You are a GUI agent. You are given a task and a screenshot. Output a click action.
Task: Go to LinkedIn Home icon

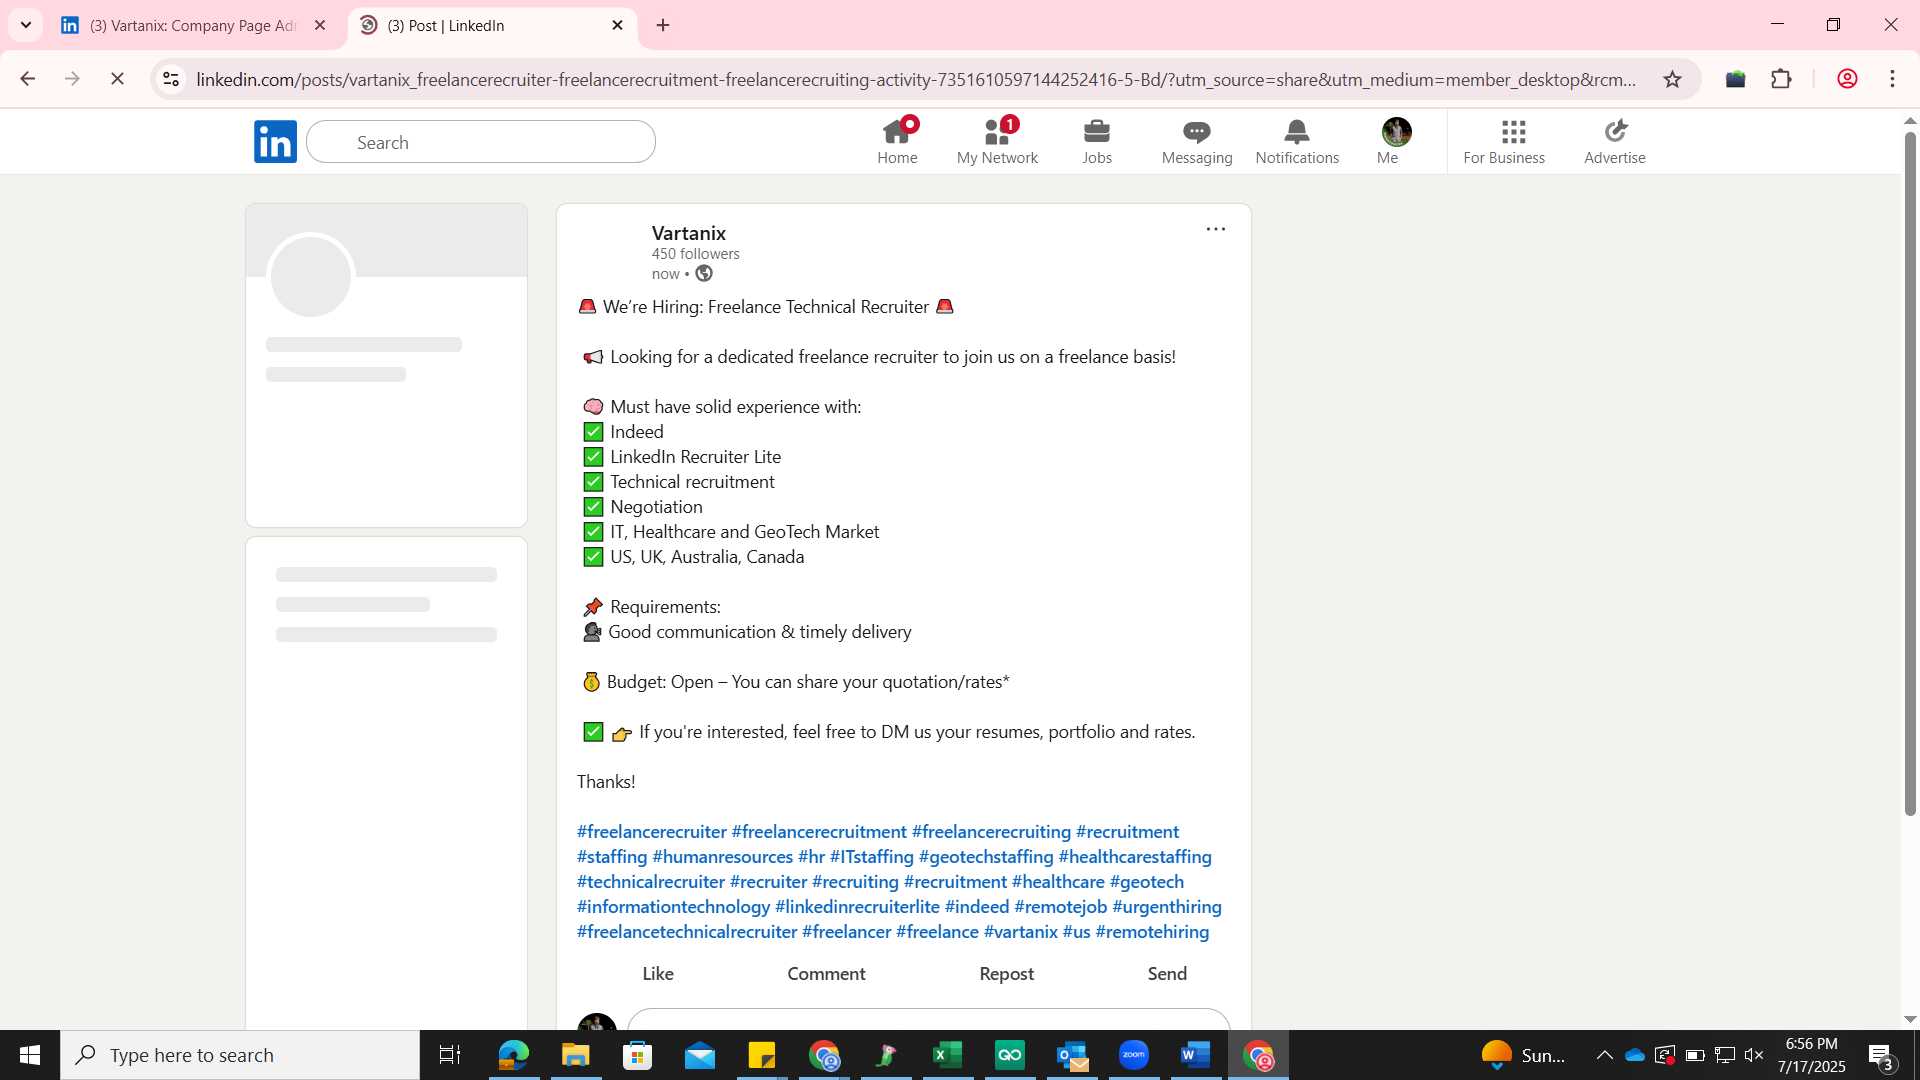897,132
